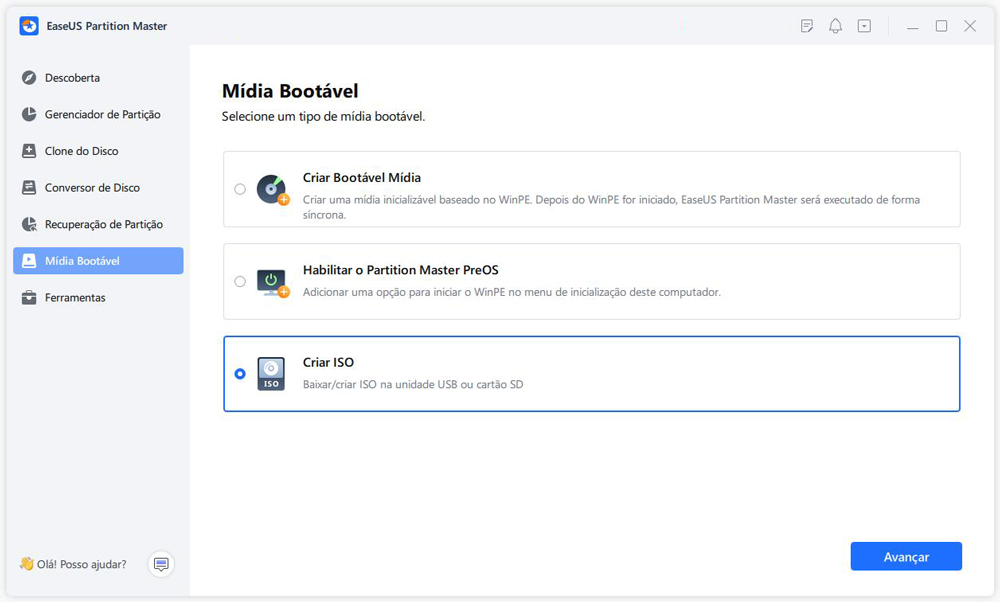Choose the Criar ISO option card
1000x602 pixels.
pyautogui.click(x=592, y=374)
